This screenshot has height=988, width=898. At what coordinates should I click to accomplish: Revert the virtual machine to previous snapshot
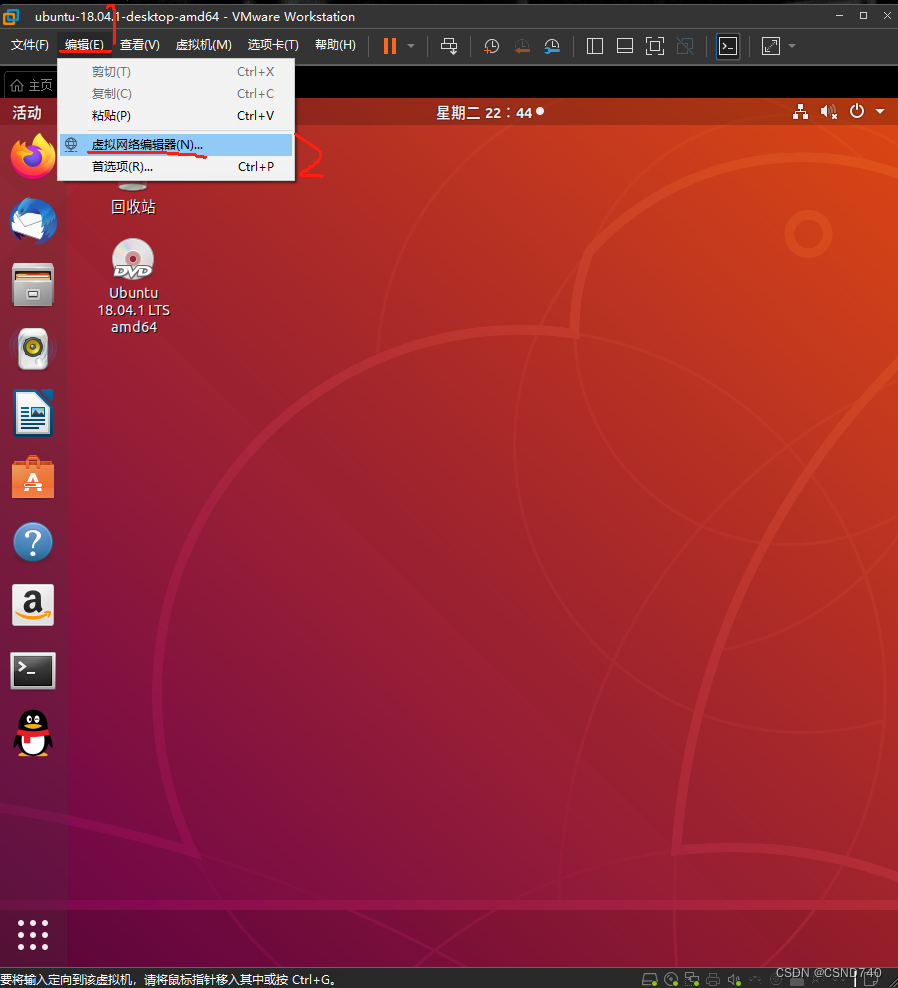tap(522, 46)
